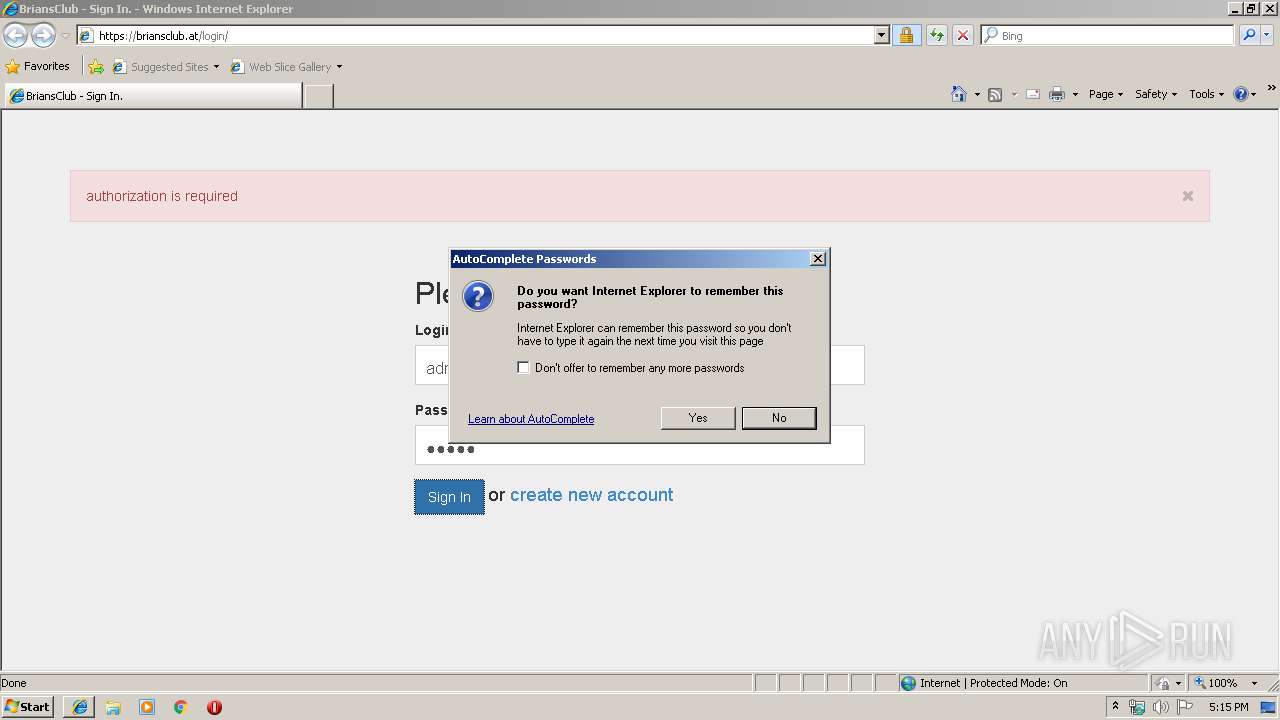Click the volume speaker tray icon
This screenshot has width=1280, height=720.
tap(1161, 707)
